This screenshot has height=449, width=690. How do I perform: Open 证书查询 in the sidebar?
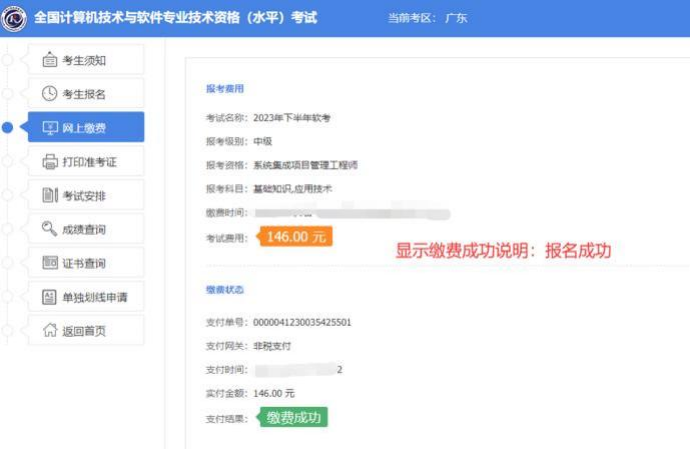click(x=86, y=263)
